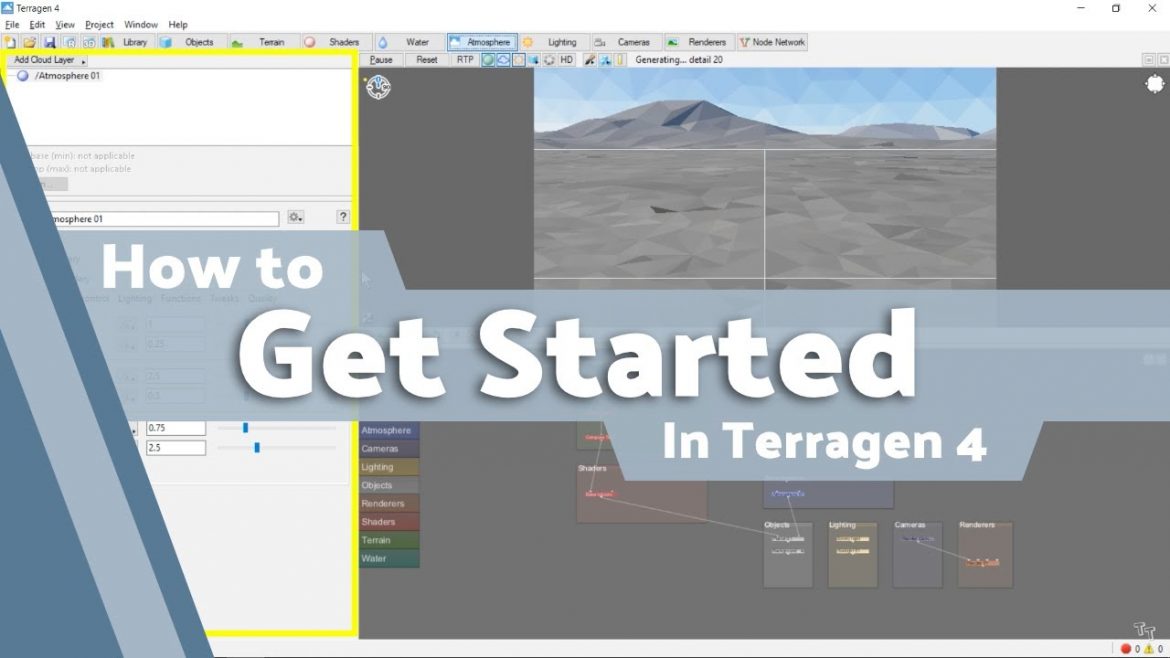Reset the 3D preview
This screenshot has height=658, width=1170.
point(428,60)
